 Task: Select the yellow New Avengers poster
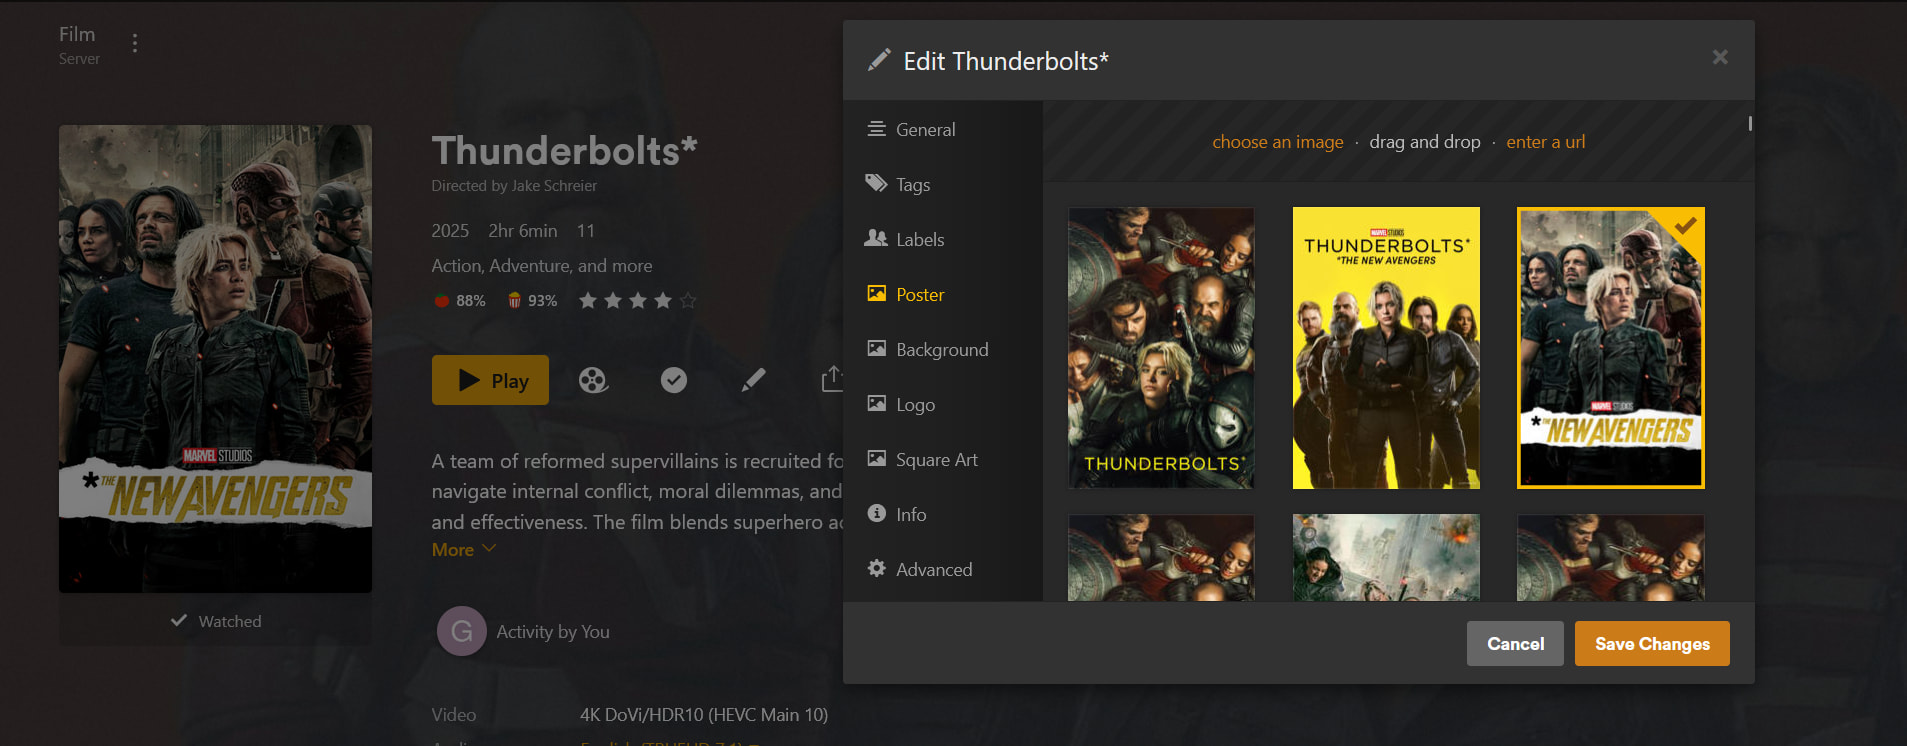click(1386, 348)
